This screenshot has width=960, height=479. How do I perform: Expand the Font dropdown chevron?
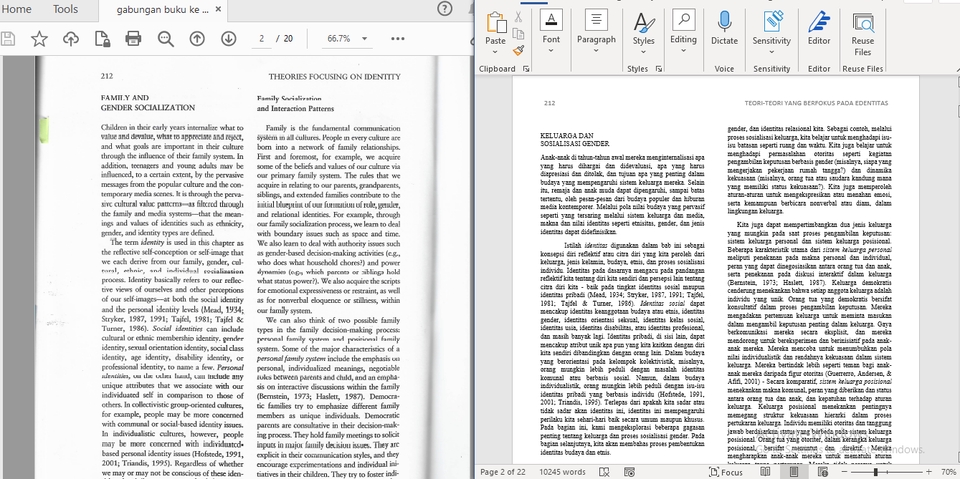pyautogui.click(x=551, y=51)
